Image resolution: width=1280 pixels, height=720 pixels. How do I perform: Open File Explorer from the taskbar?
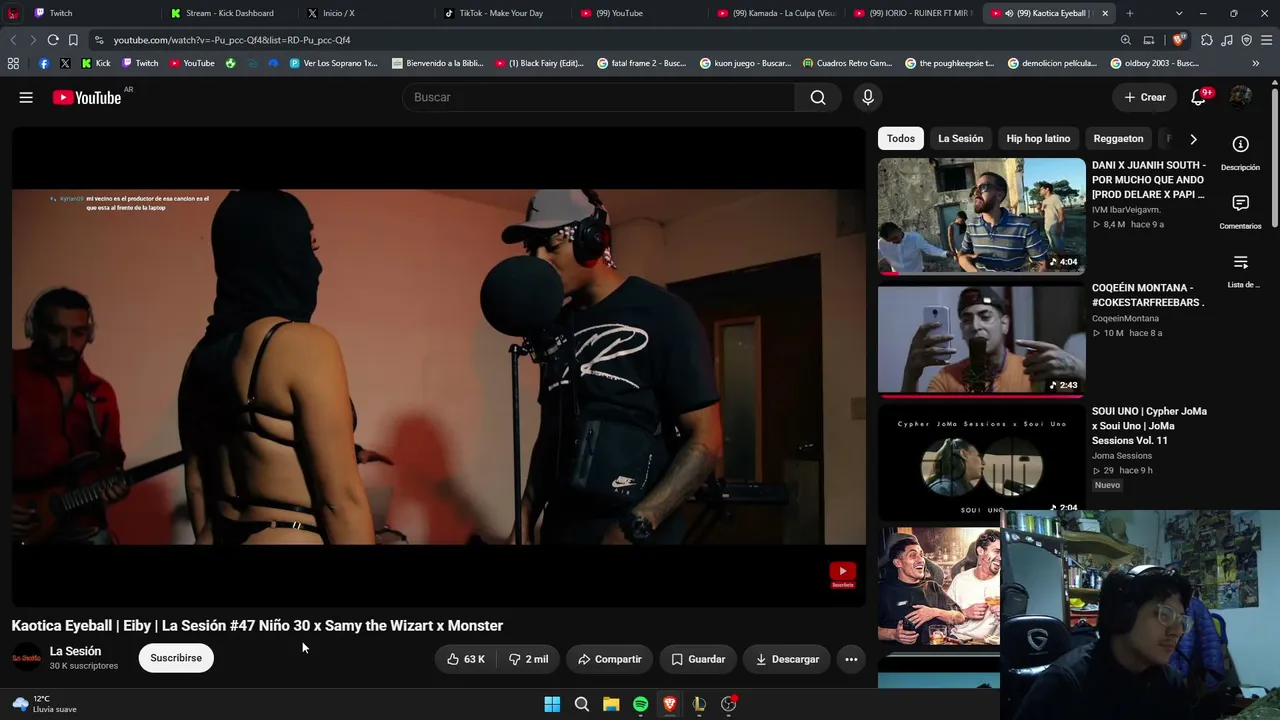(x=611, y=704)
